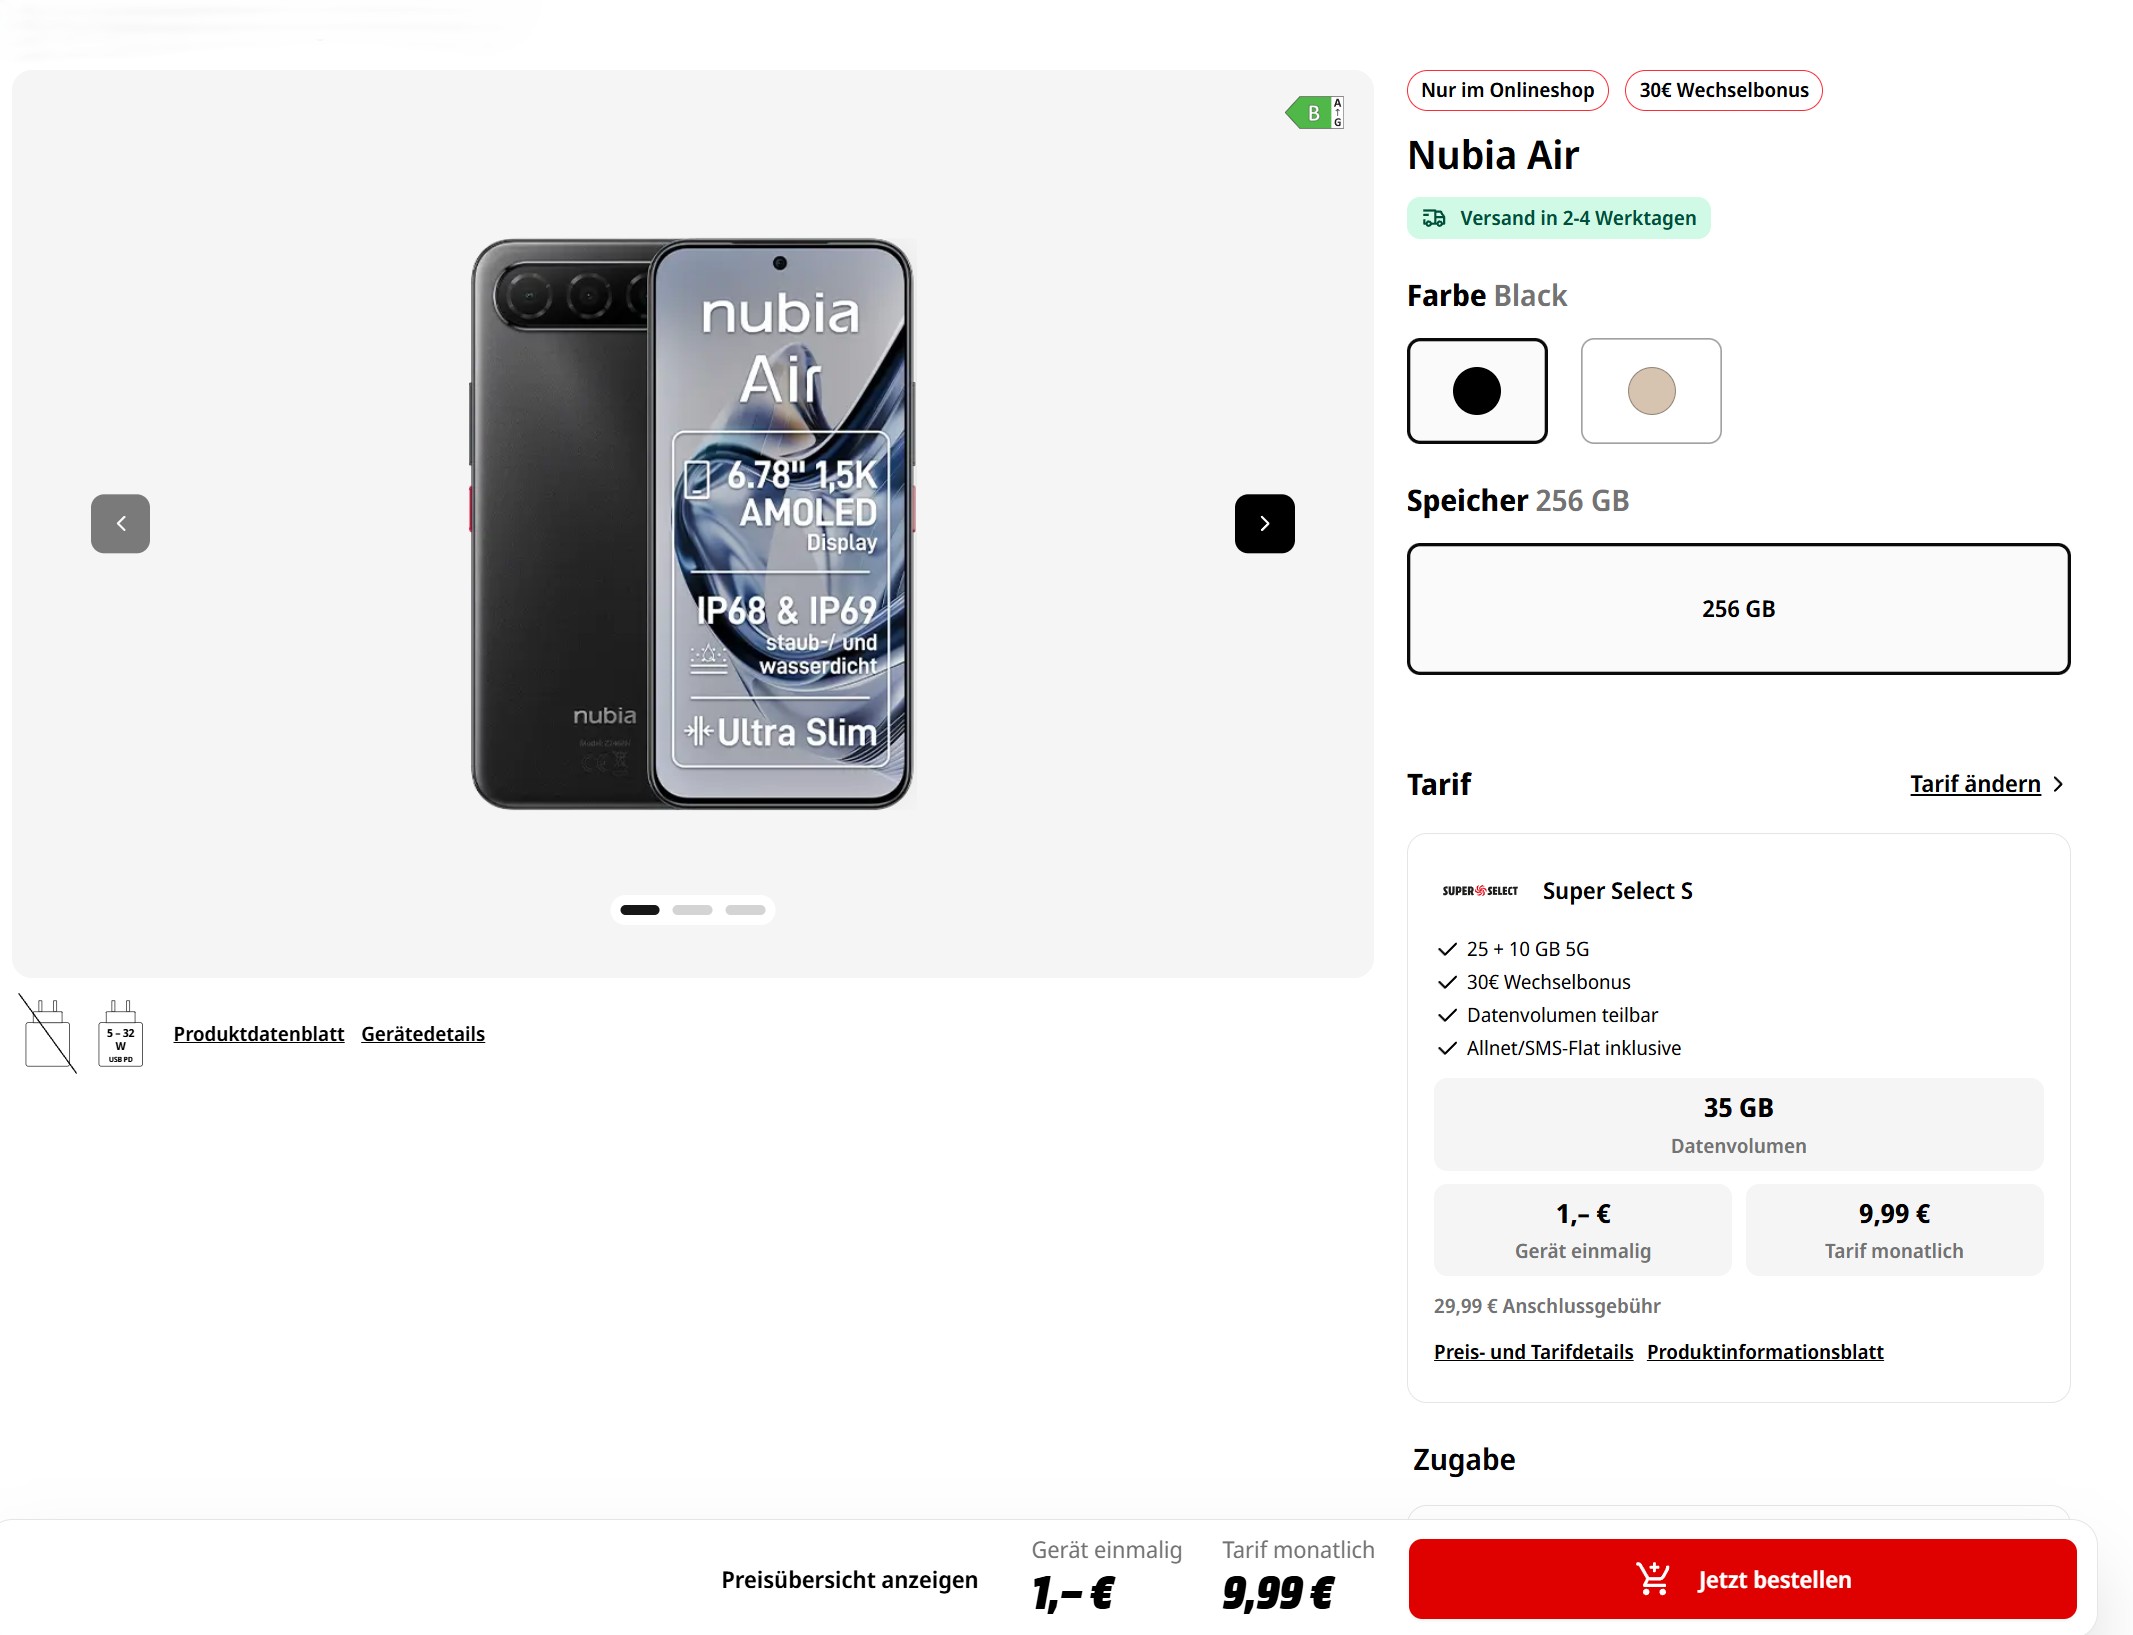Jump to the third carousel slide indicator

pos(745,910)
